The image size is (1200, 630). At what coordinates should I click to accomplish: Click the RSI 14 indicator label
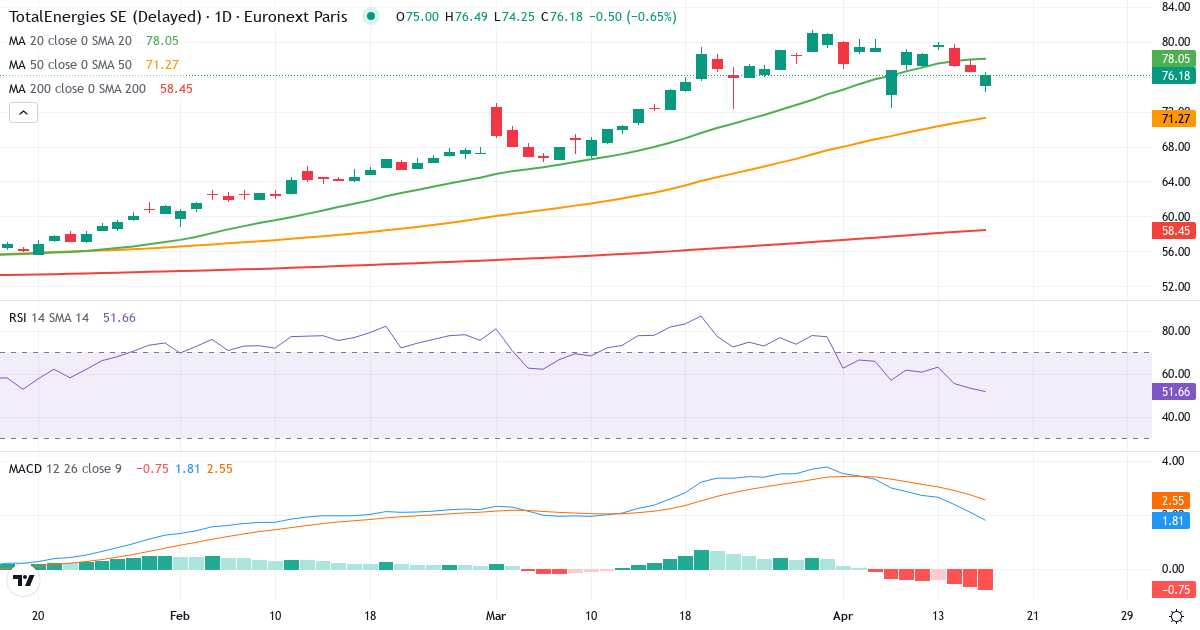[49, 318]
